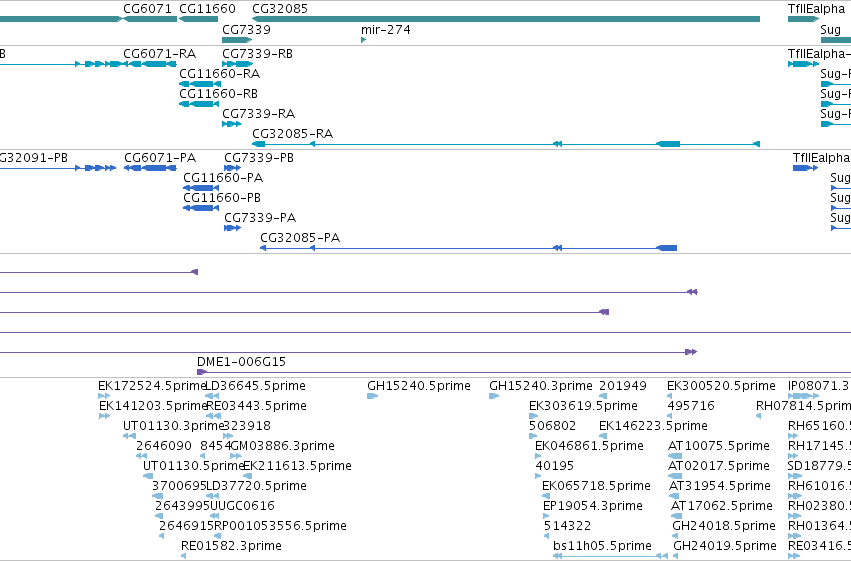Viewport: 851px width, 561px height.
Task: Select feature 506802
Action: pyautogui.click(x=552, y=426)
